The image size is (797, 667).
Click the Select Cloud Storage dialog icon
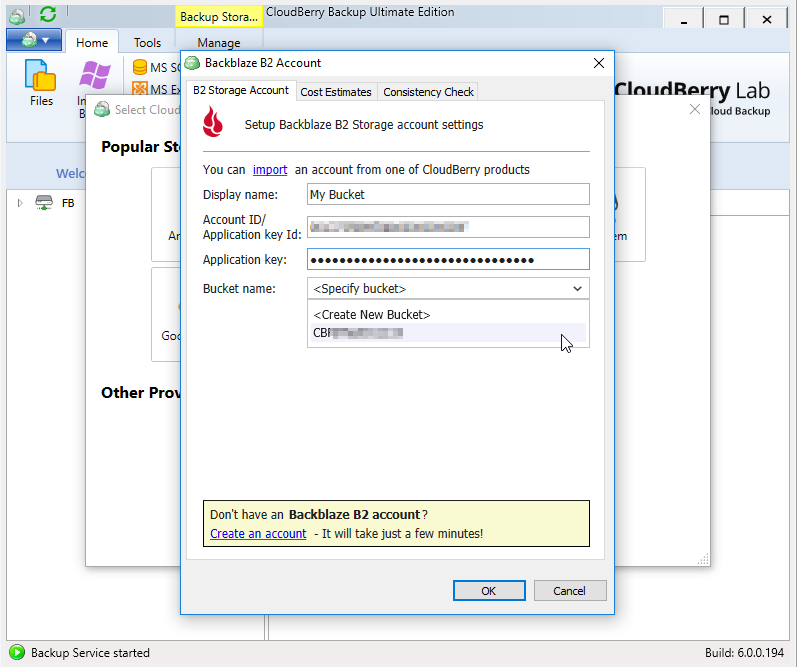pyautogui.click(x=102, y=109)
